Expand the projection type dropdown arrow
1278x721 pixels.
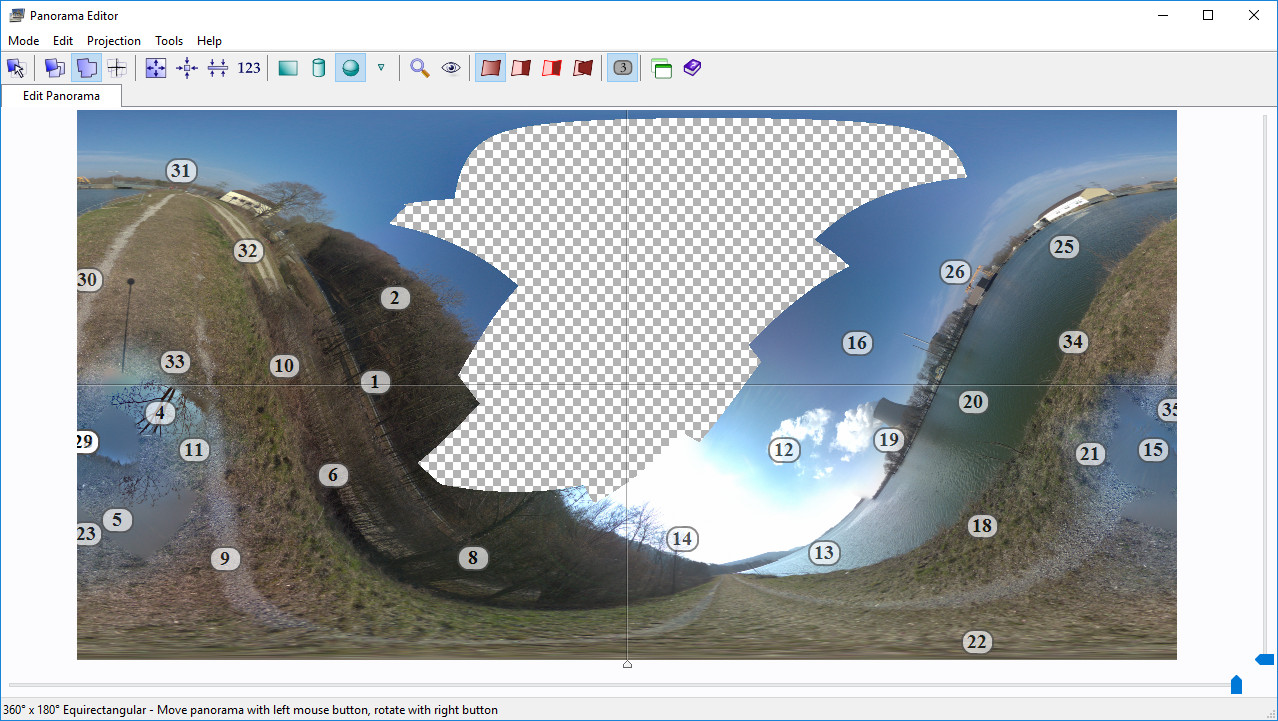point(381,68)
